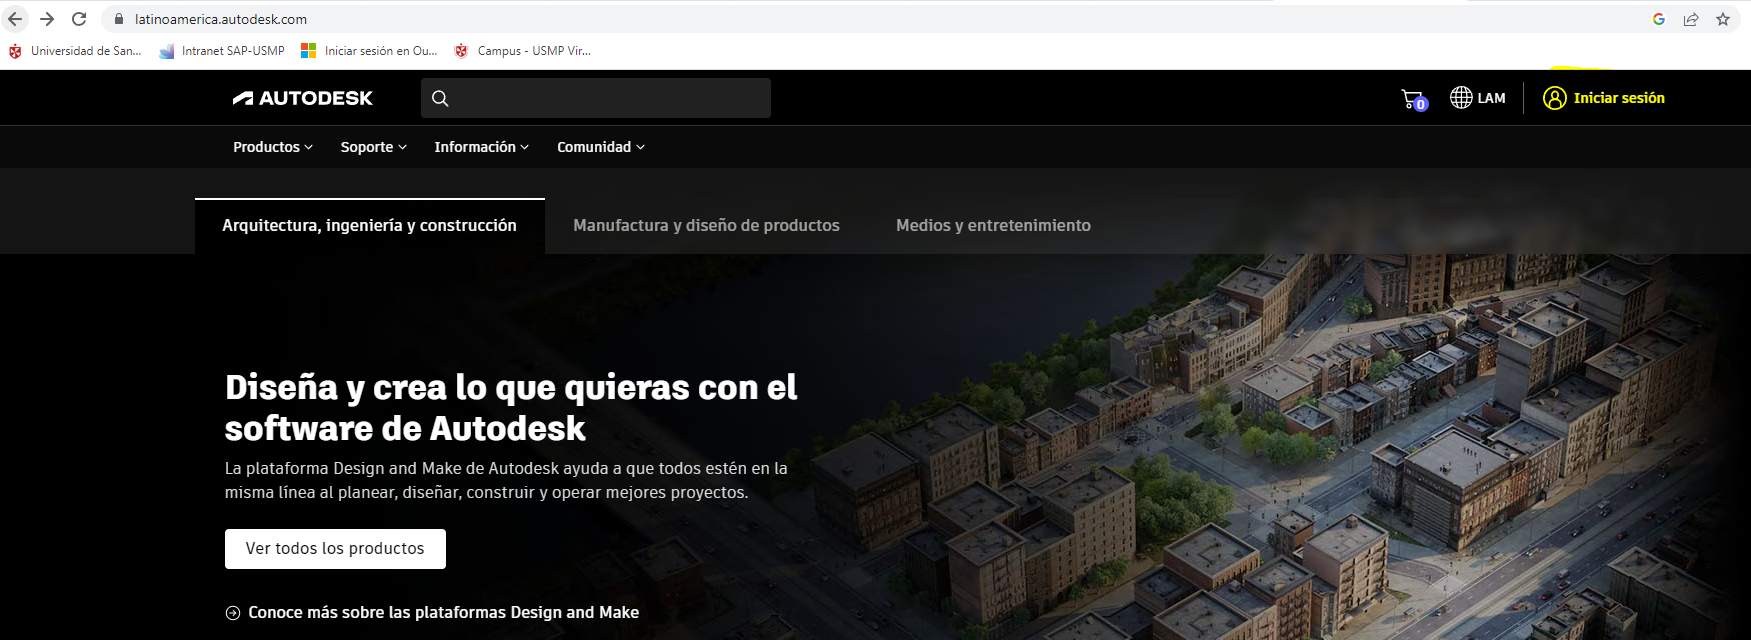Click the Ver todos los productos button
This screenshot has height=640, width=1751.
(335, 549)
